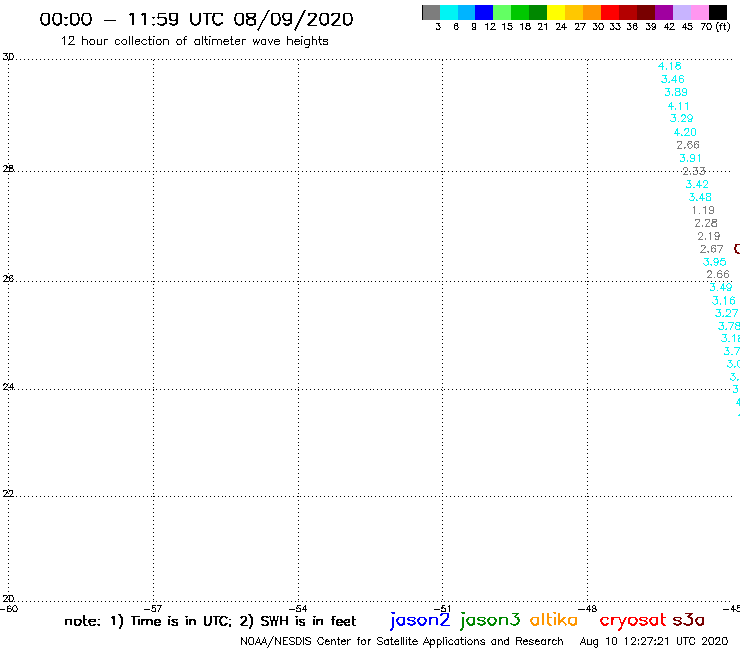Click the timestamp 'Aug 10 12:27:21 UTC 2020'

654,642
